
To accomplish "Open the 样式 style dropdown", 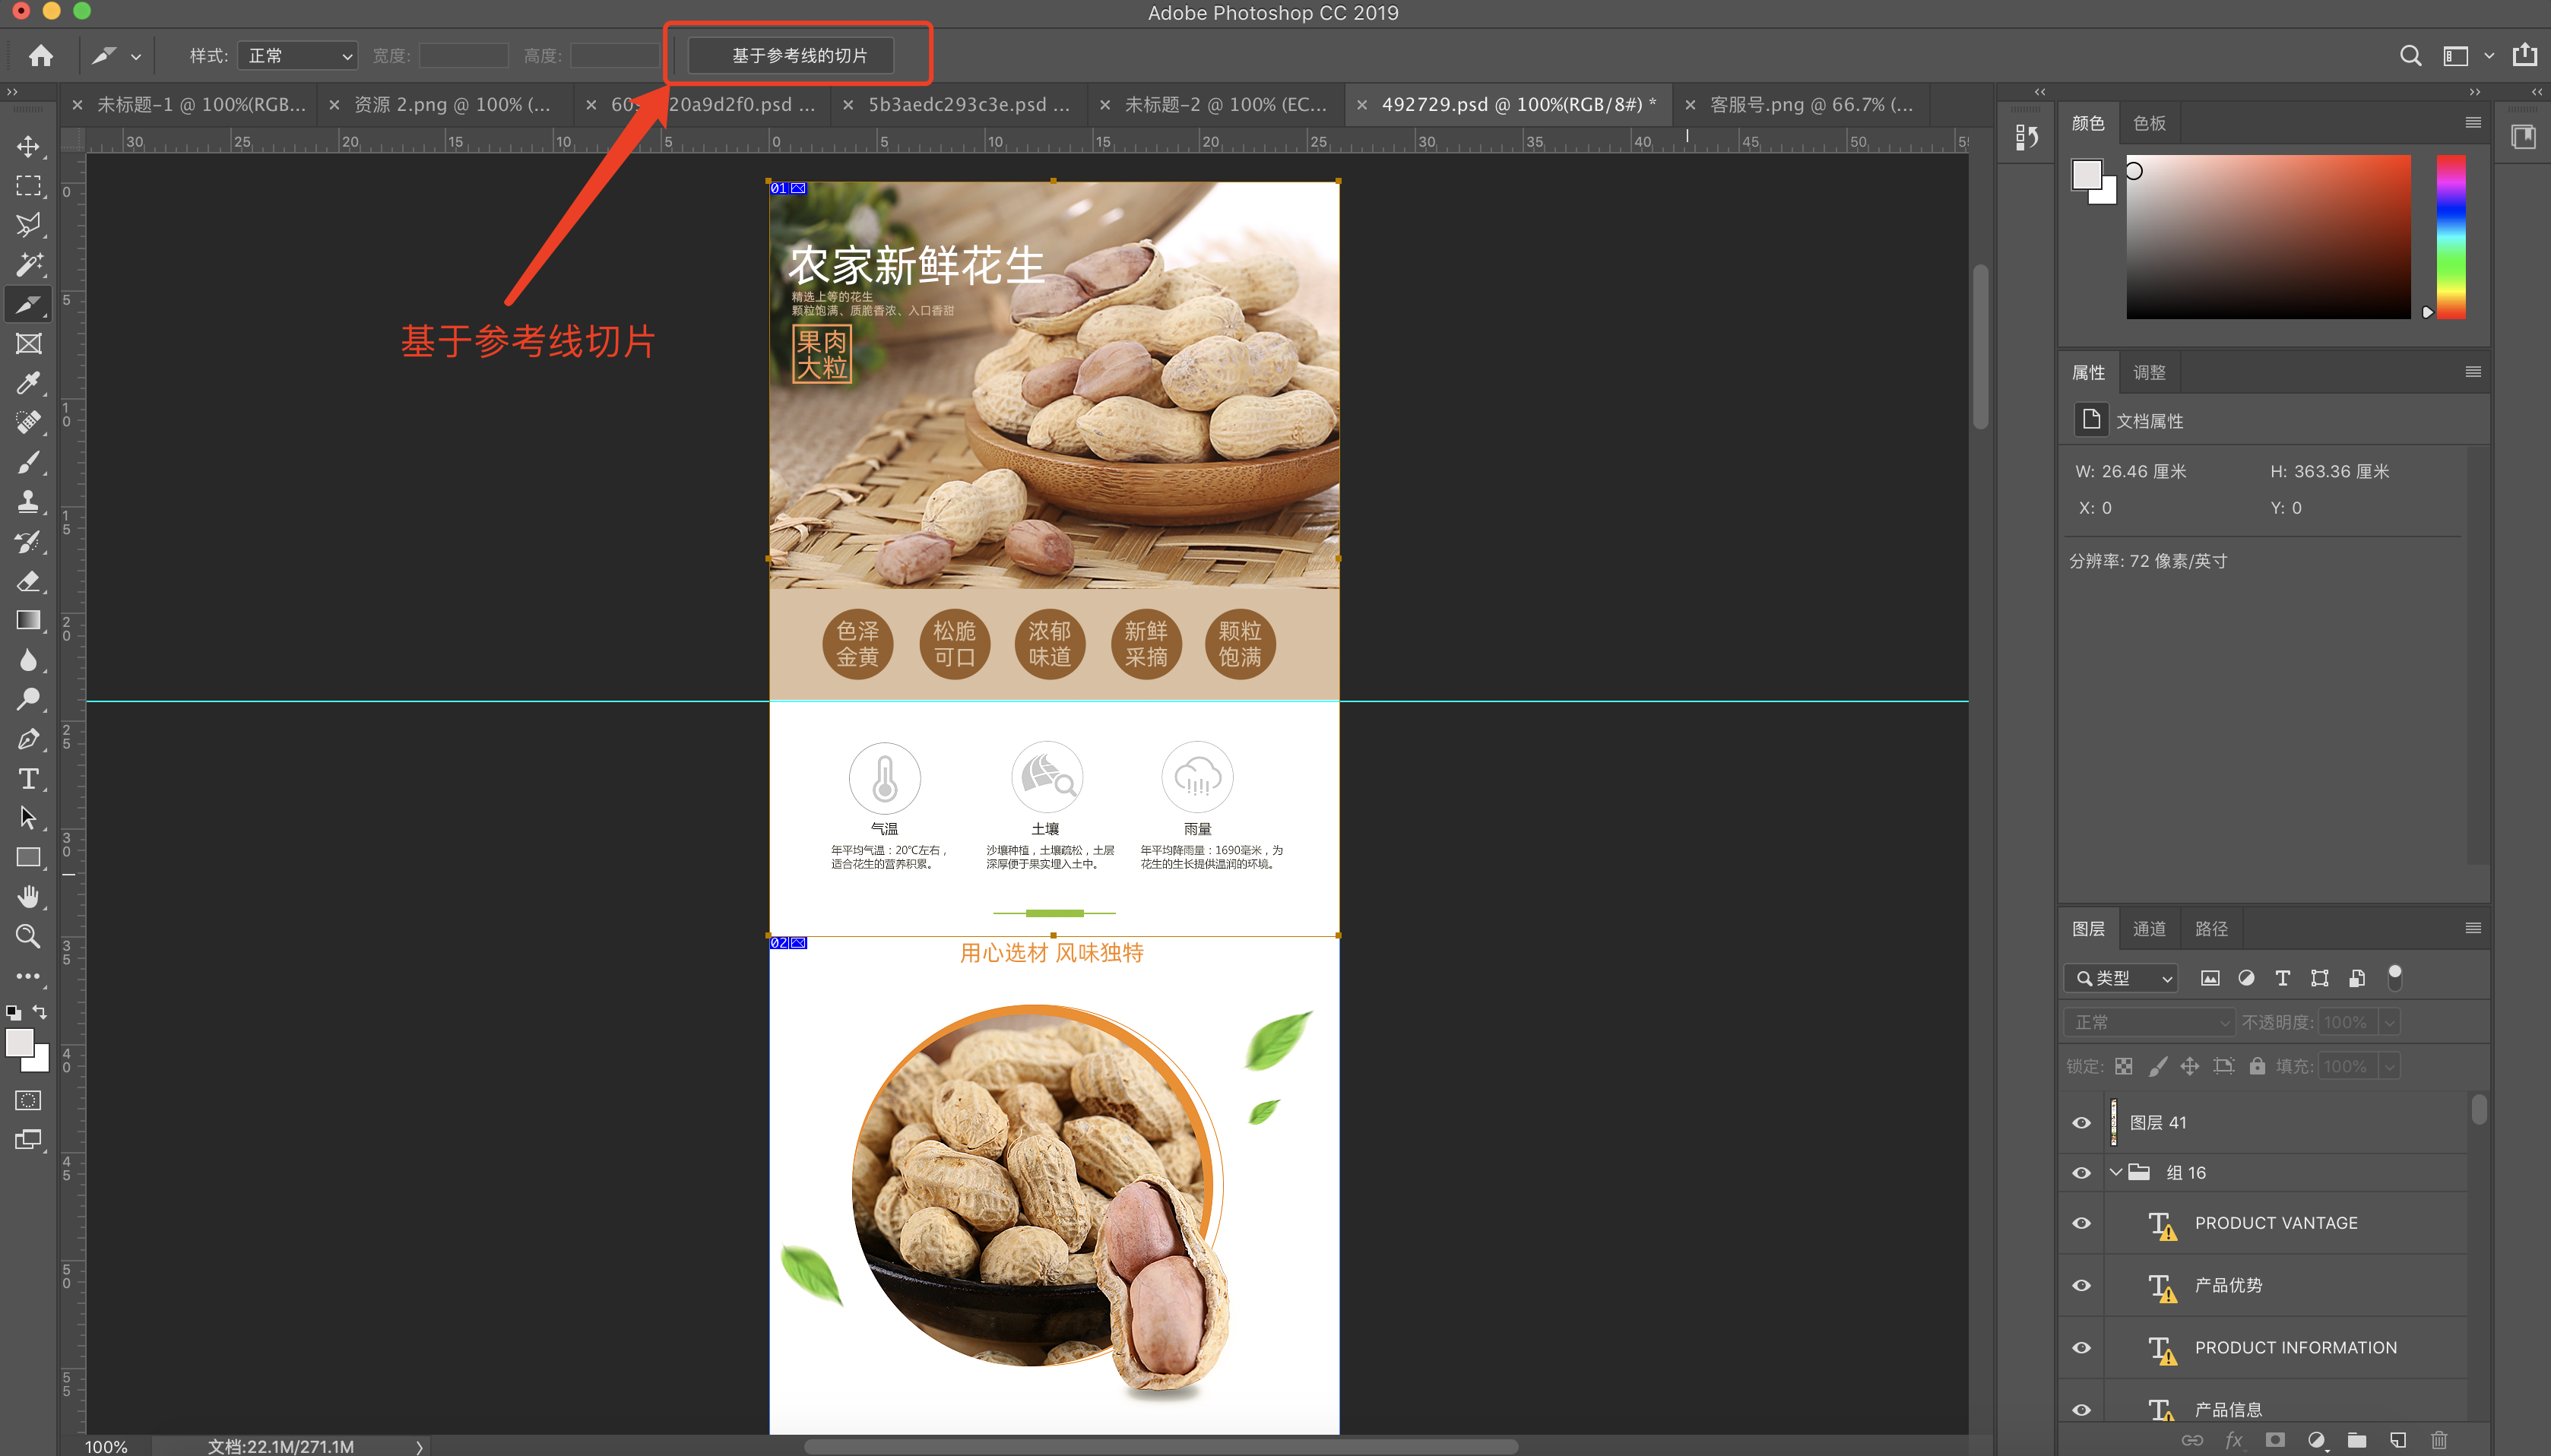I will 298,56.
